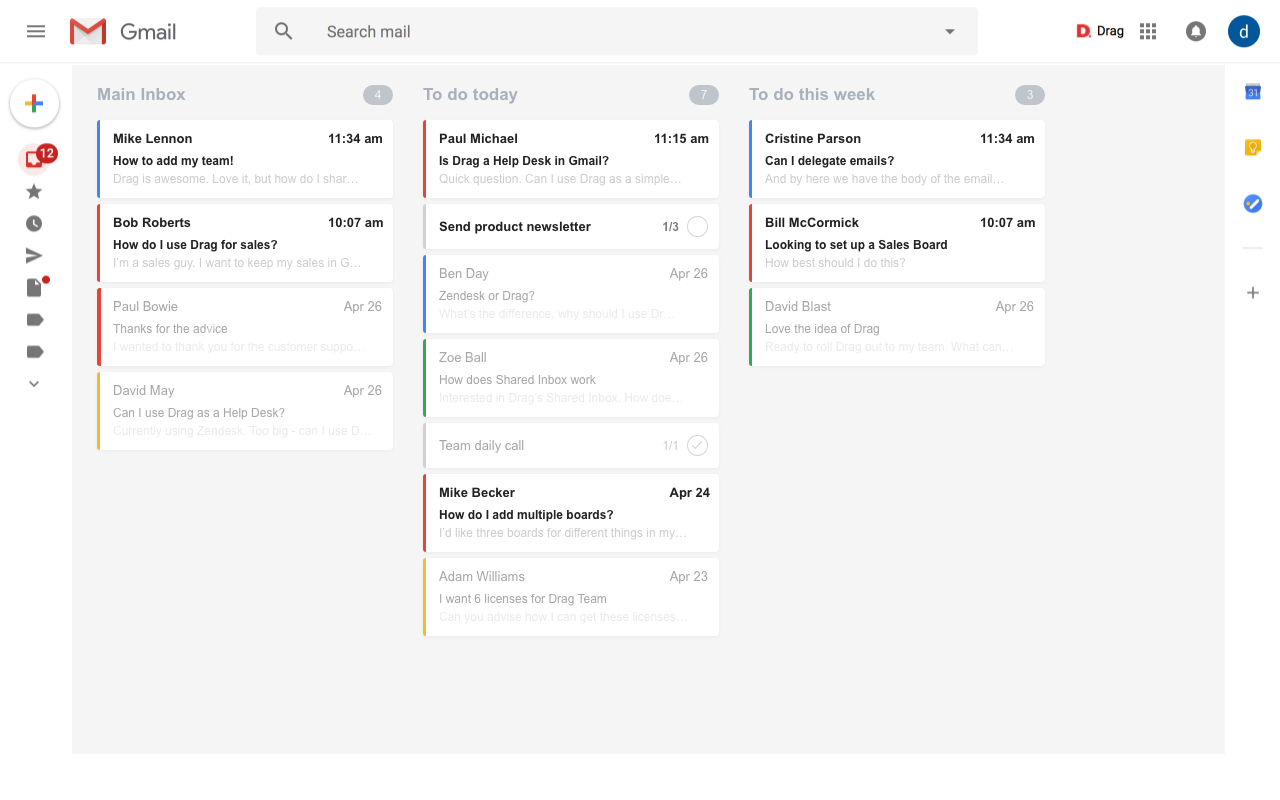Viewport: 1280px width, 800px height.
Task: Click the Gmail logo
Action: 123,32
